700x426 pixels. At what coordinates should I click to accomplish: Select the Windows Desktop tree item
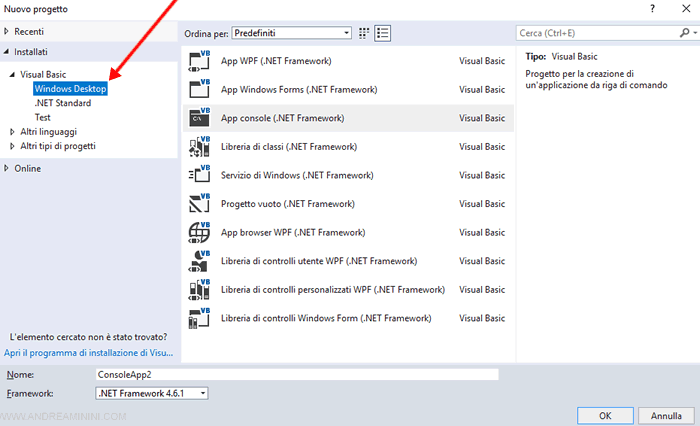(70, 89)
